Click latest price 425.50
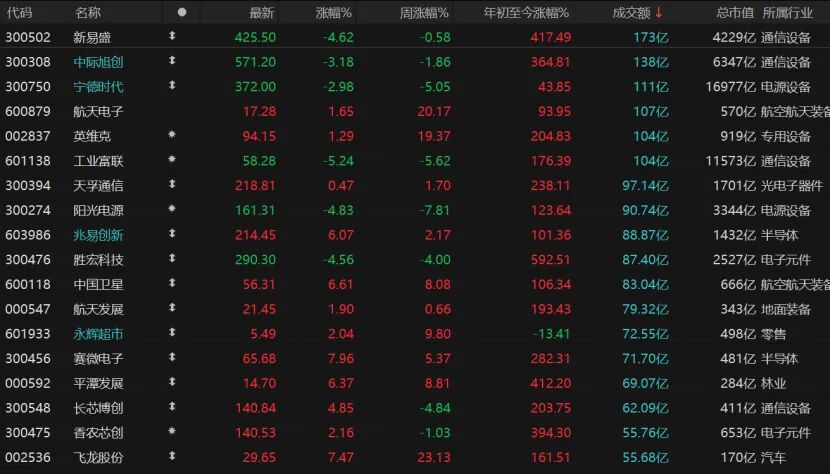This screenshot has width=830, height=474. point(255,37)
